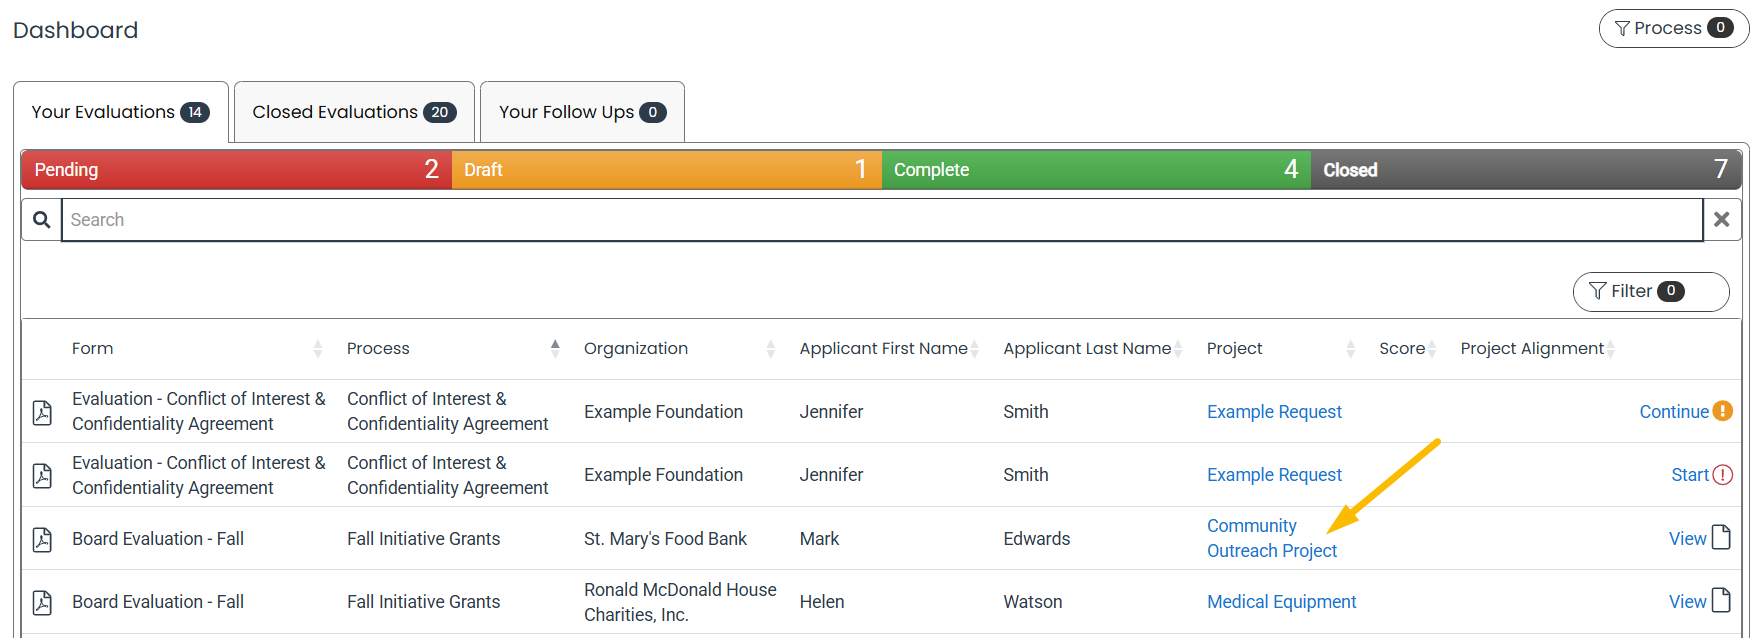Click orange alert icon beside Continue

pyautogui.click(x=1722, y=411)
